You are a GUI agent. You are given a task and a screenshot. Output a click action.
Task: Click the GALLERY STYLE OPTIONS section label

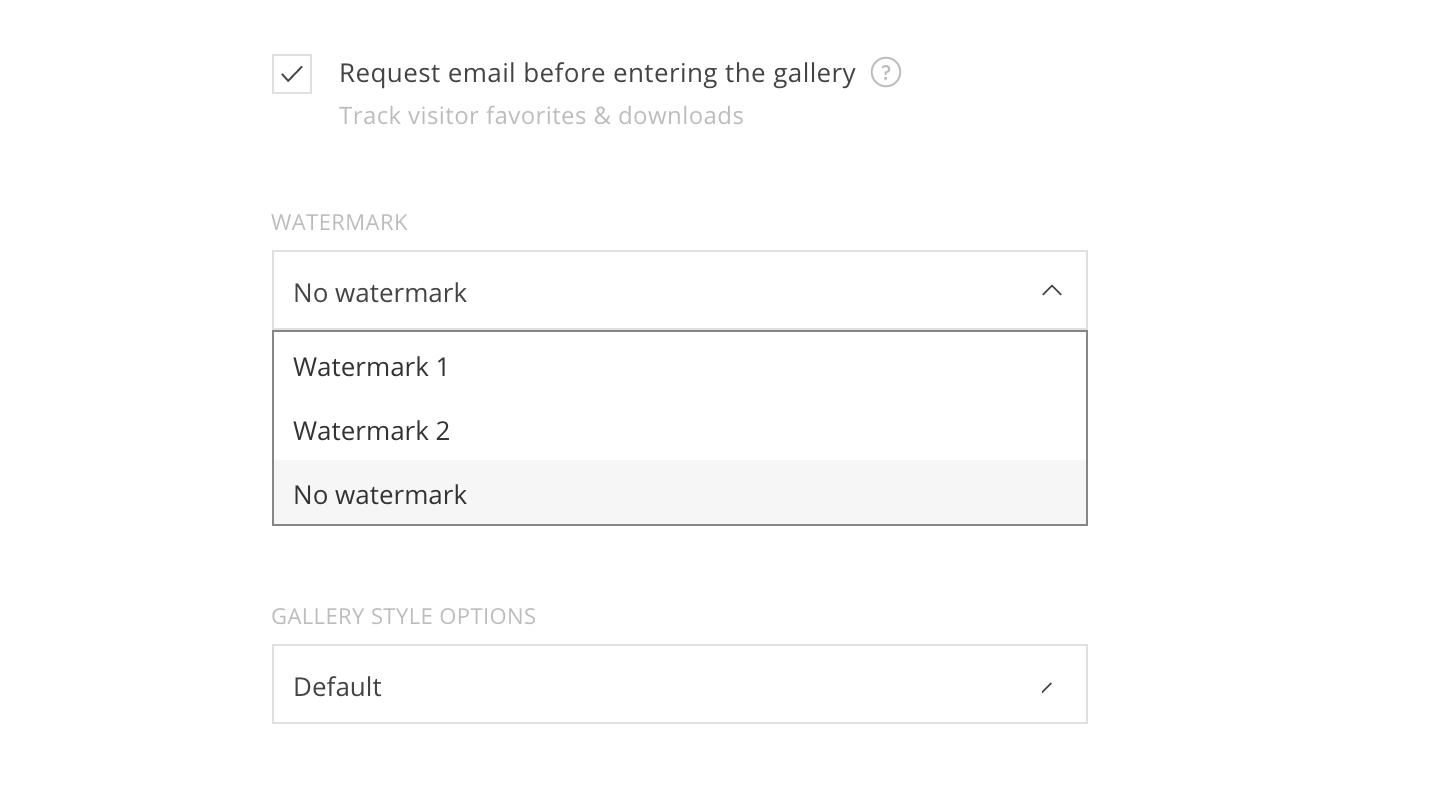pos(403,616)
